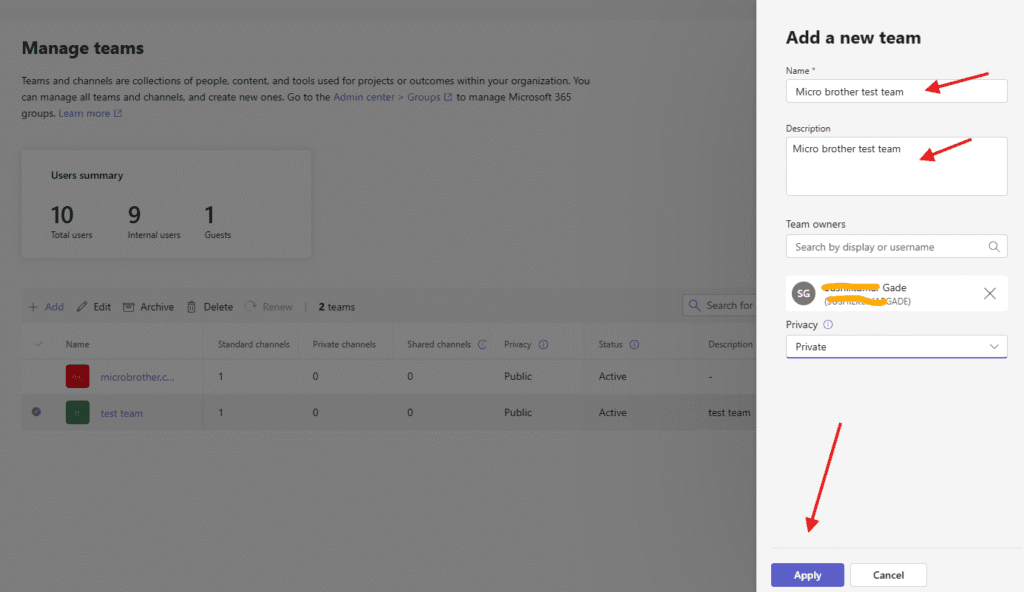1024x592 pixels.
Task: Click the Delete trash icon
Action: point(192,307)
